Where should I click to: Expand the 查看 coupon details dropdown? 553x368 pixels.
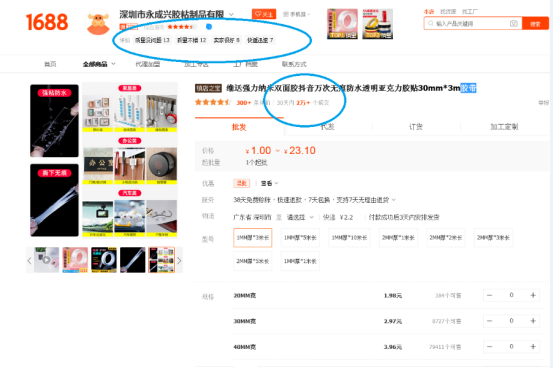tap(269, 183)
